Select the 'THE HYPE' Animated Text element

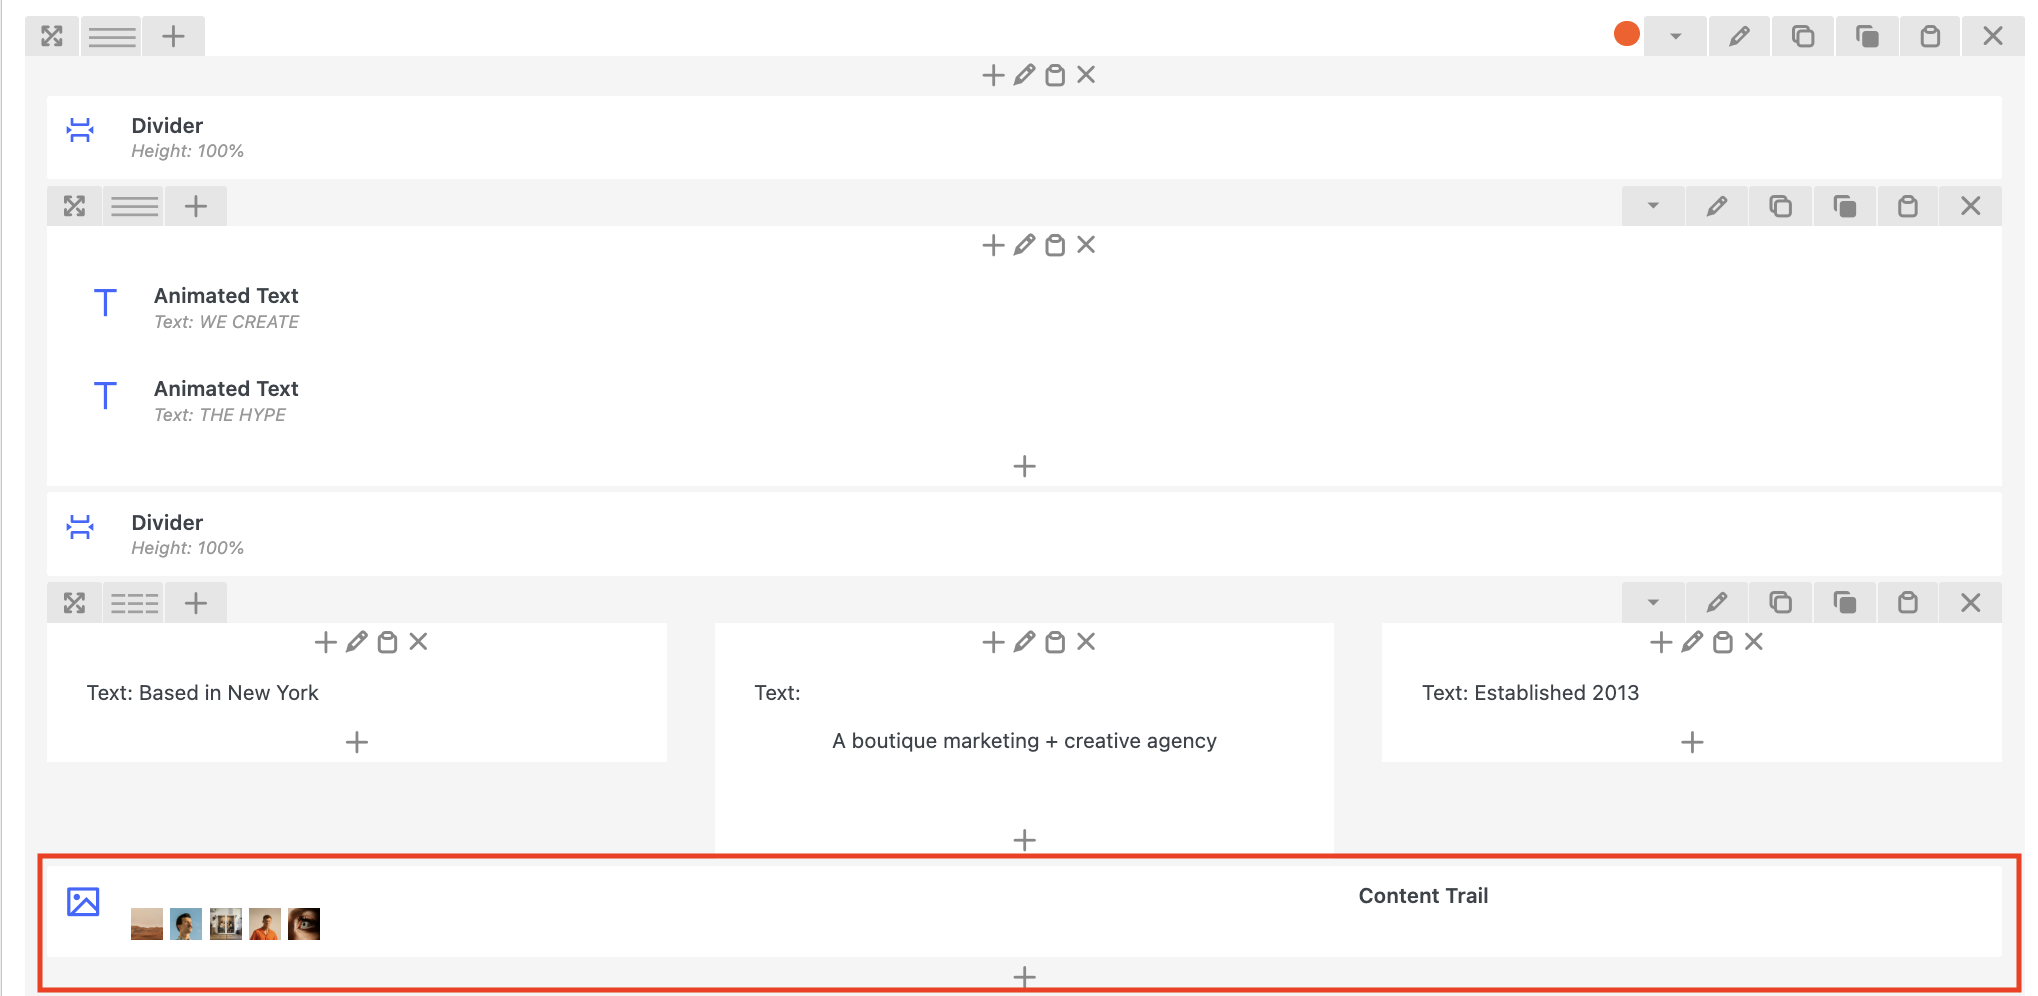click(226, 400)
